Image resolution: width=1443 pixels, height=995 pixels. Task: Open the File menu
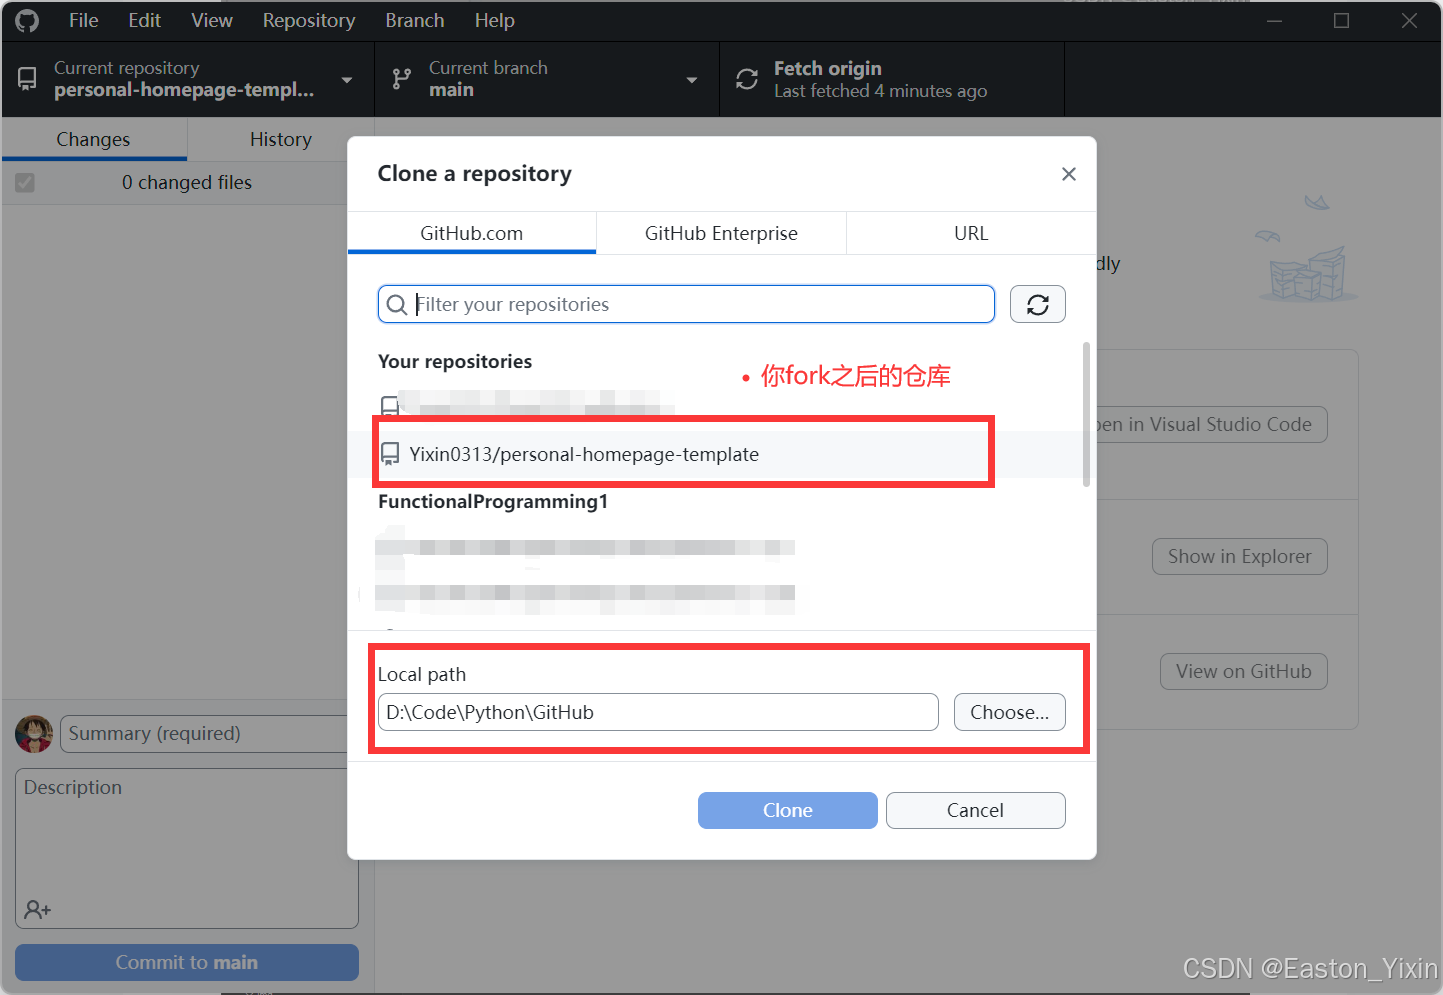point(84,21)
